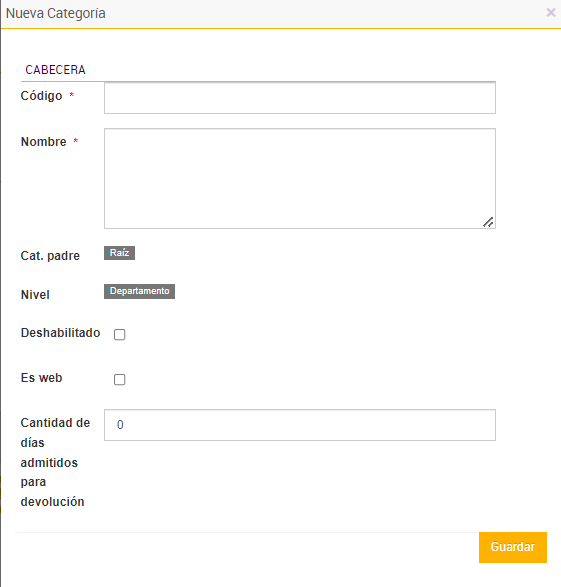Enable the Deshabilitado checkbox
This screenshot has width=561, height=587.
click(119, 334)
